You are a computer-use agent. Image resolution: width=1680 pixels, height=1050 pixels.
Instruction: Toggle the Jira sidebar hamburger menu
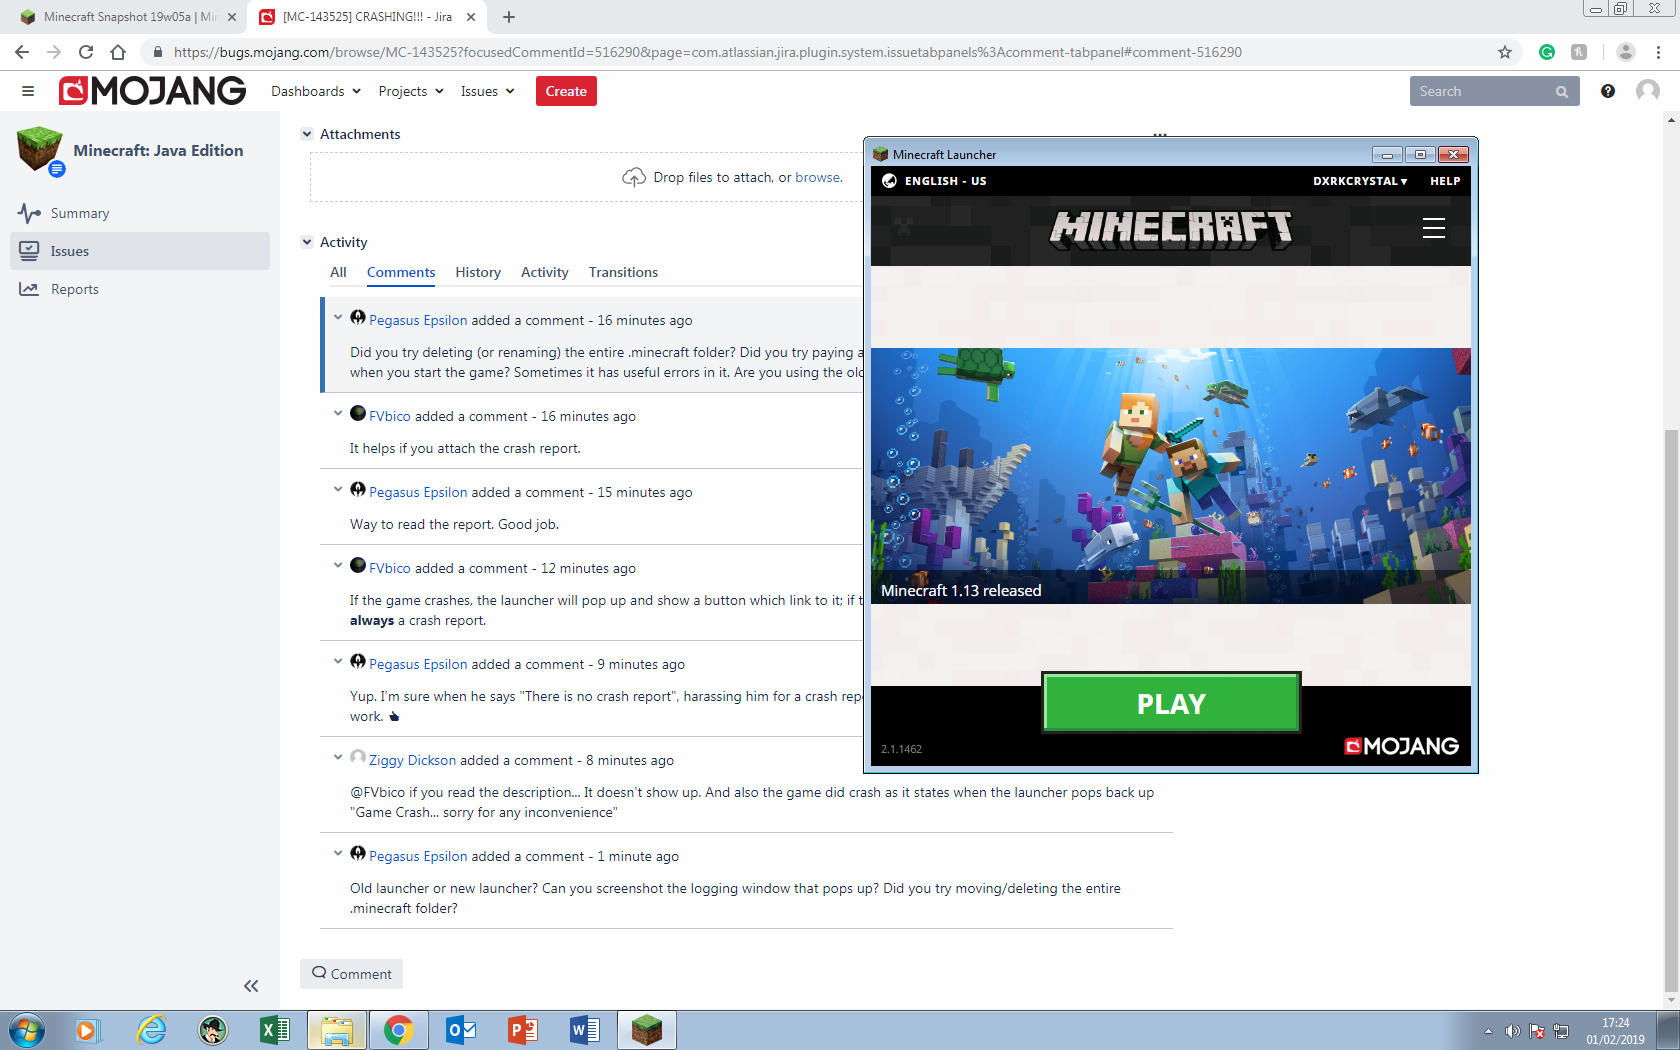pos(28,91)
